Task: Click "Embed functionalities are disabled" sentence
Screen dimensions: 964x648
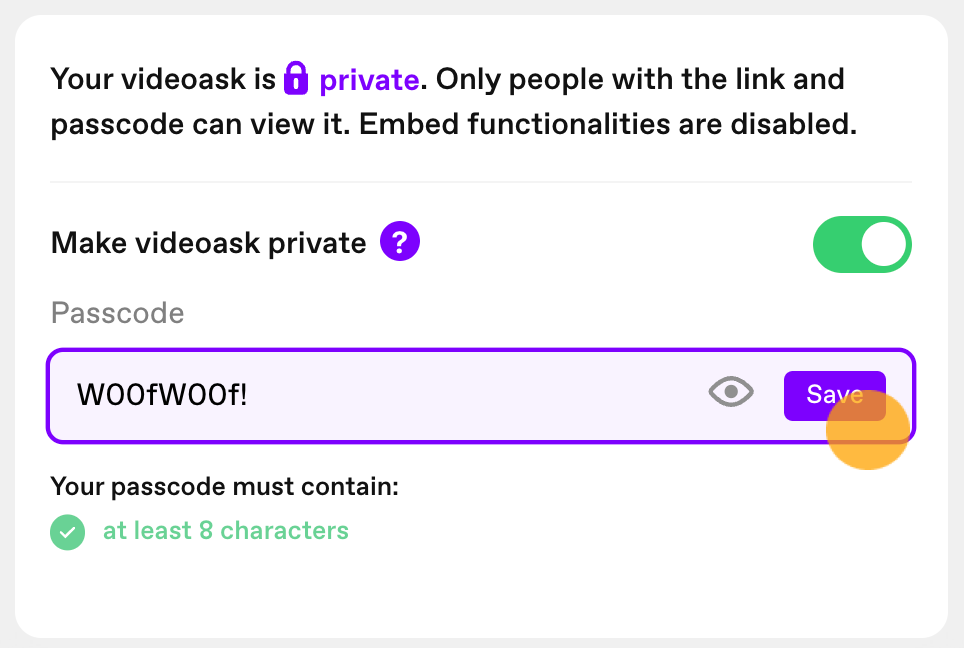Action: pyautogui.click(x=607, y=124)
